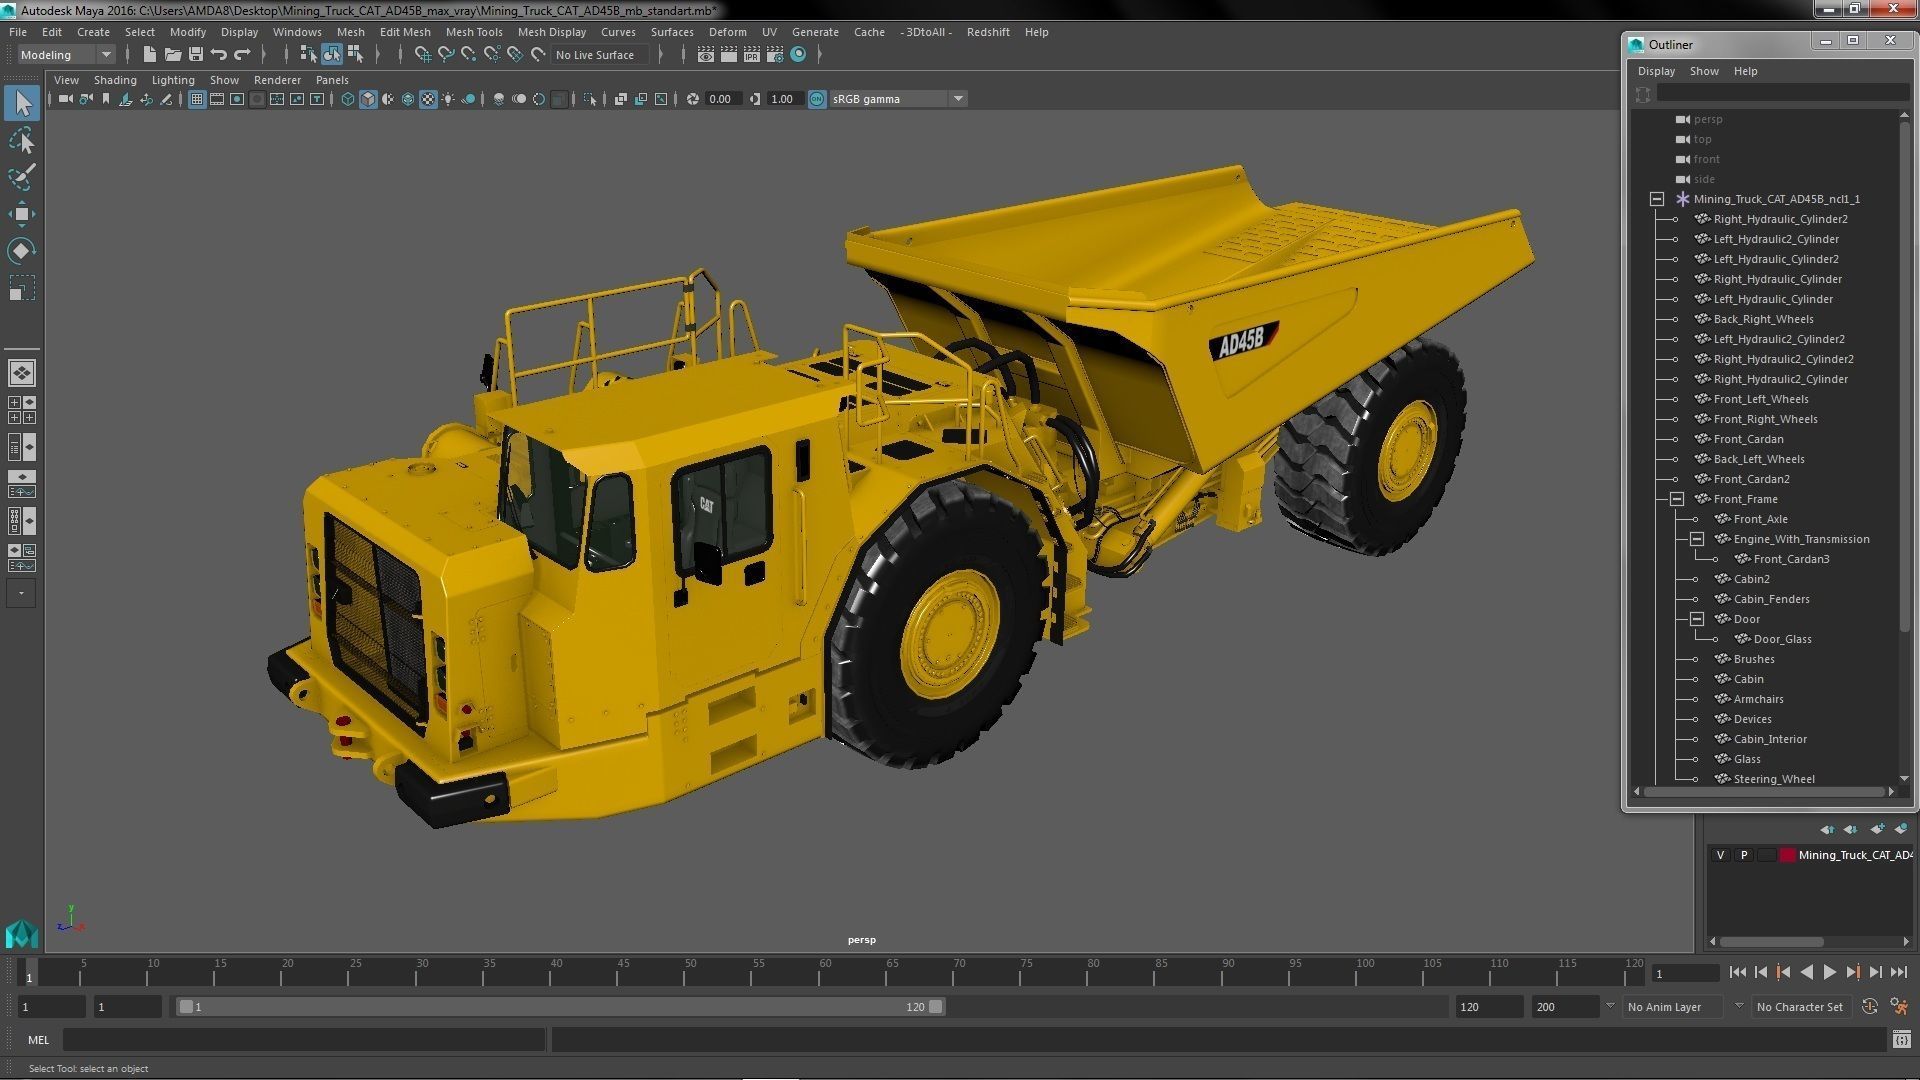Image resolution: width=1920 pixels, height=1080 pixels.
Task: Toggle color management ON button
Action: 817,99
